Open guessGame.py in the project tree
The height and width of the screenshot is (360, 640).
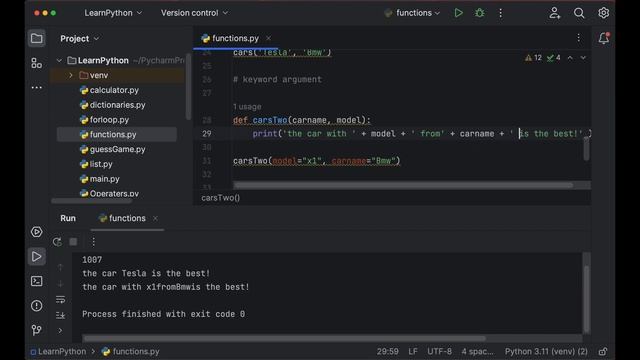(x=118, y=149)
